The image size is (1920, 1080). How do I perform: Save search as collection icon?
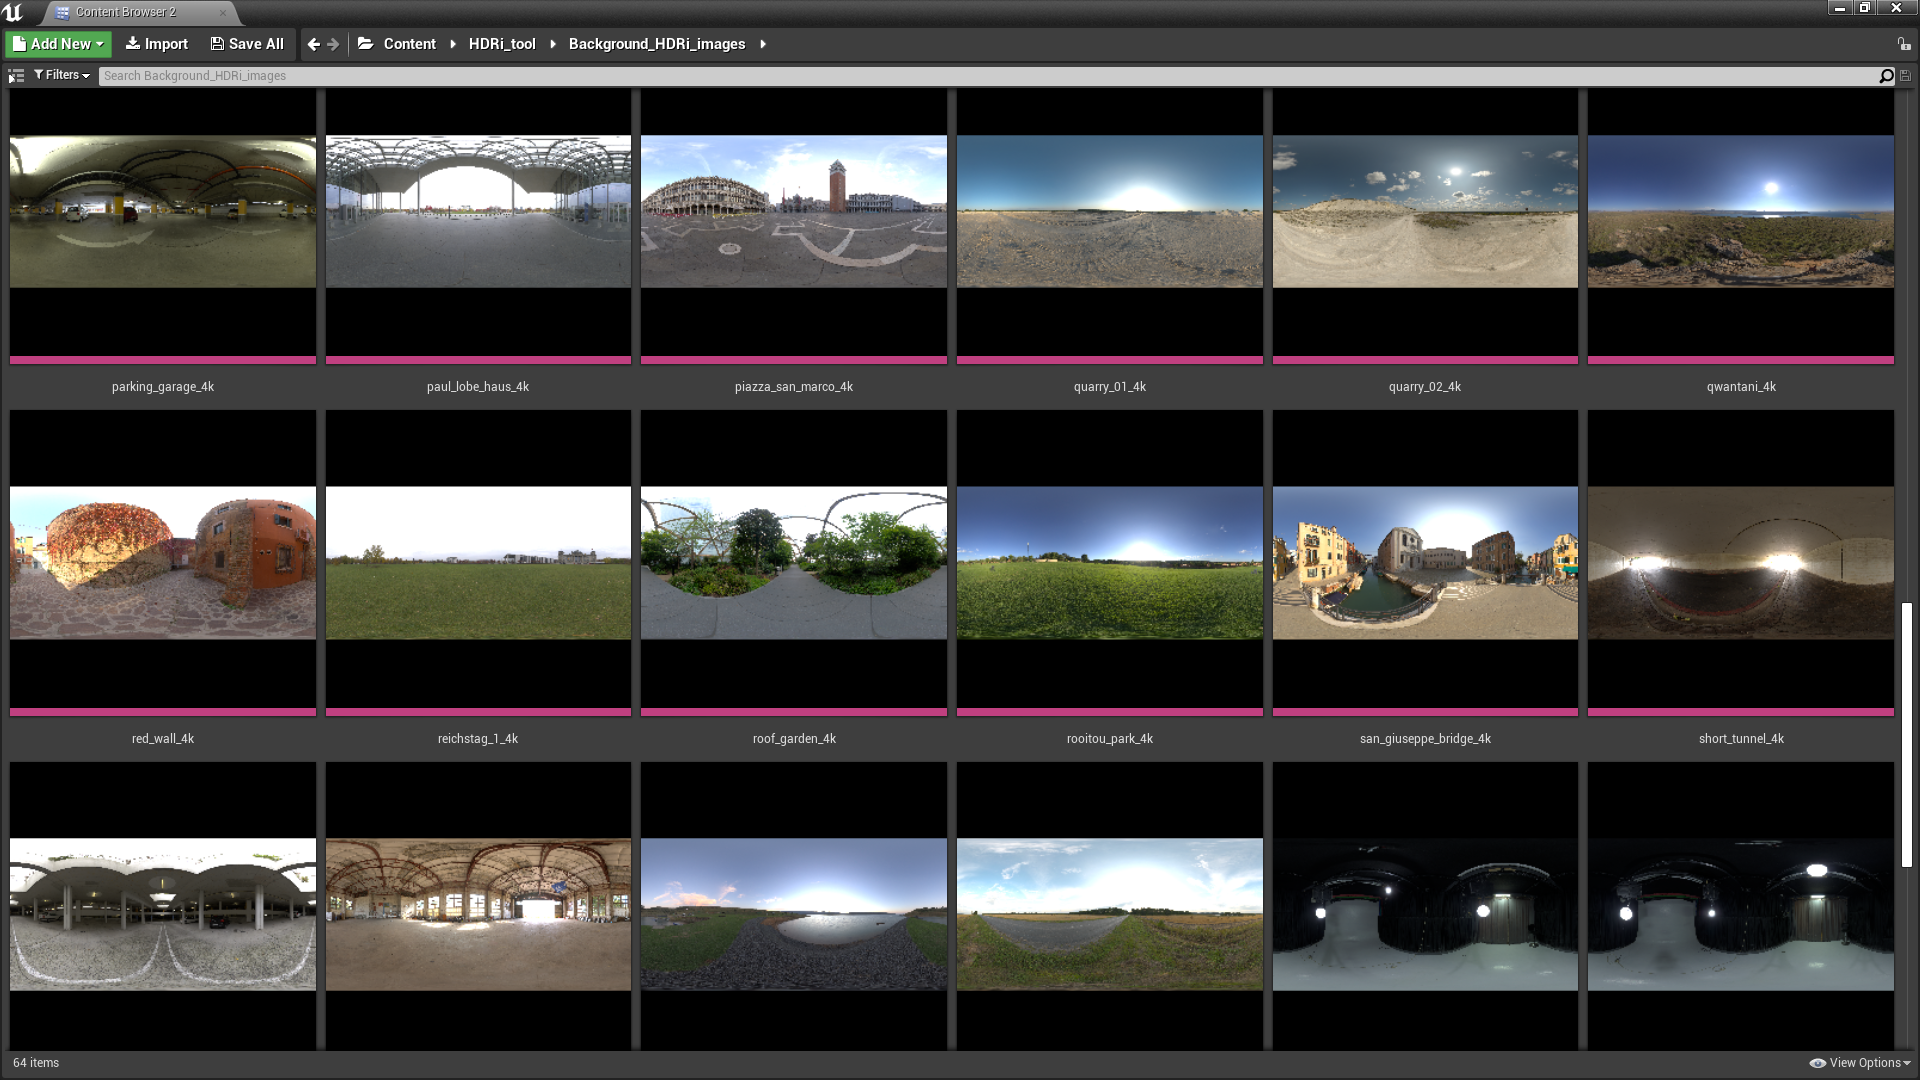tap(1905, 76)
